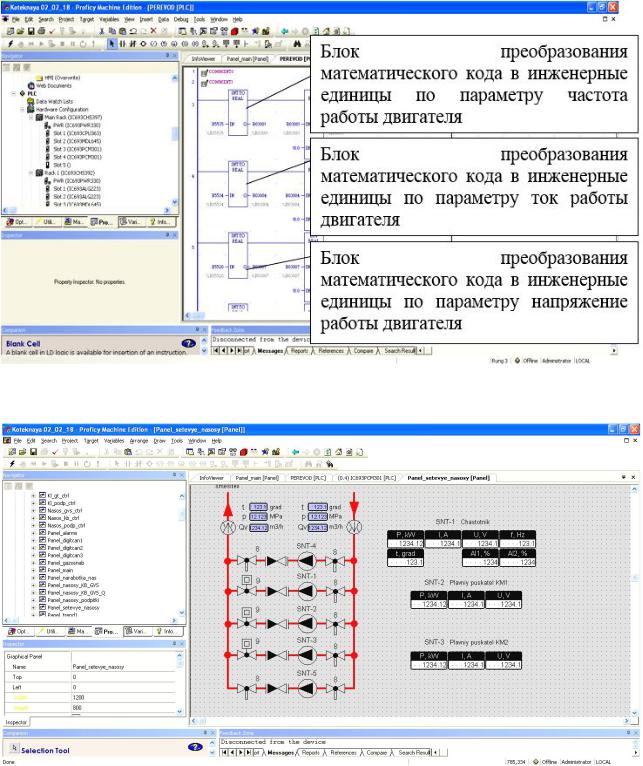The image size is (643, 766).
Task: Click binoculars Find icon in PEREVOD [PLC] window
Action: (x=297, y=44)
